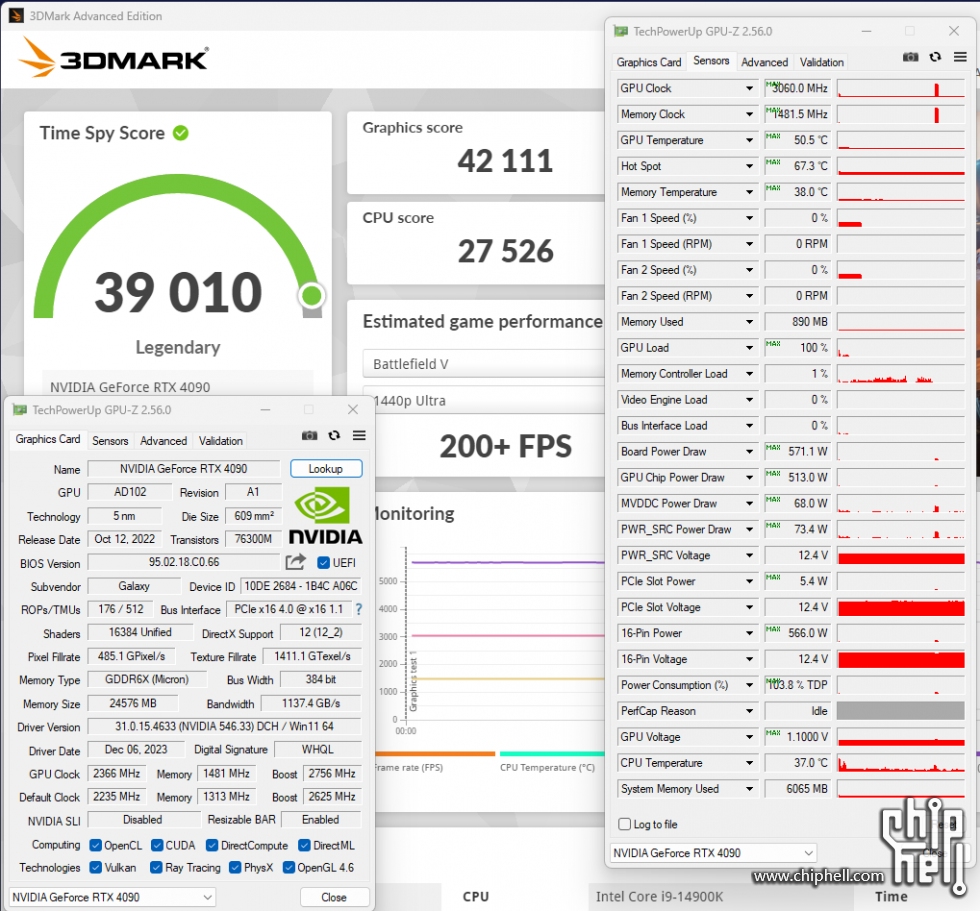Switch to Advanced tab in lower-left GPU-Z window
The image size is (980, 911).
(163, 441)
